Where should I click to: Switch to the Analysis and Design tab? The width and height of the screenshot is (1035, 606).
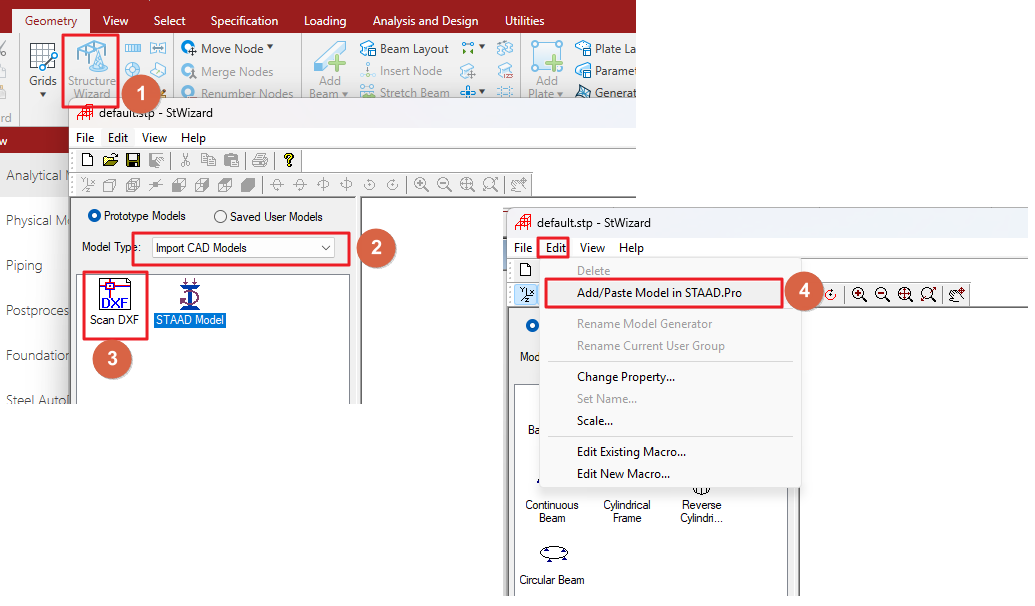pyautogui.click(x=425, y=20)
